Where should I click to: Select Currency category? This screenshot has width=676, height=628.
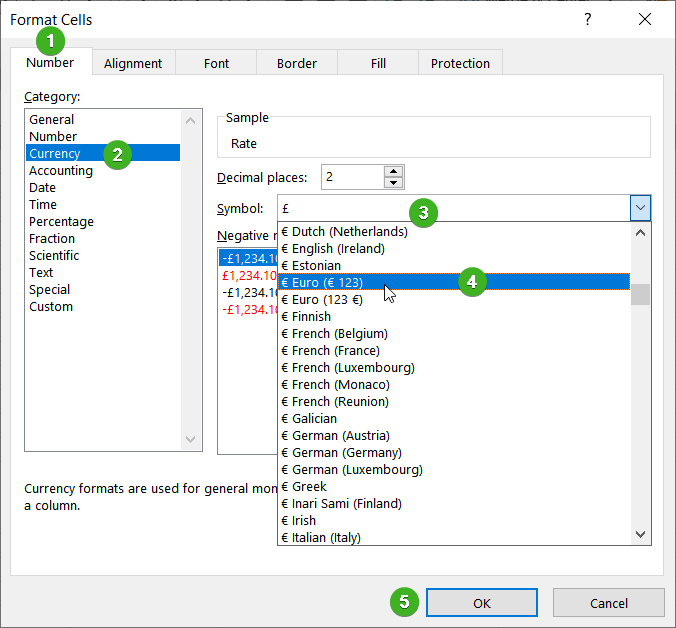pos(103,153)
